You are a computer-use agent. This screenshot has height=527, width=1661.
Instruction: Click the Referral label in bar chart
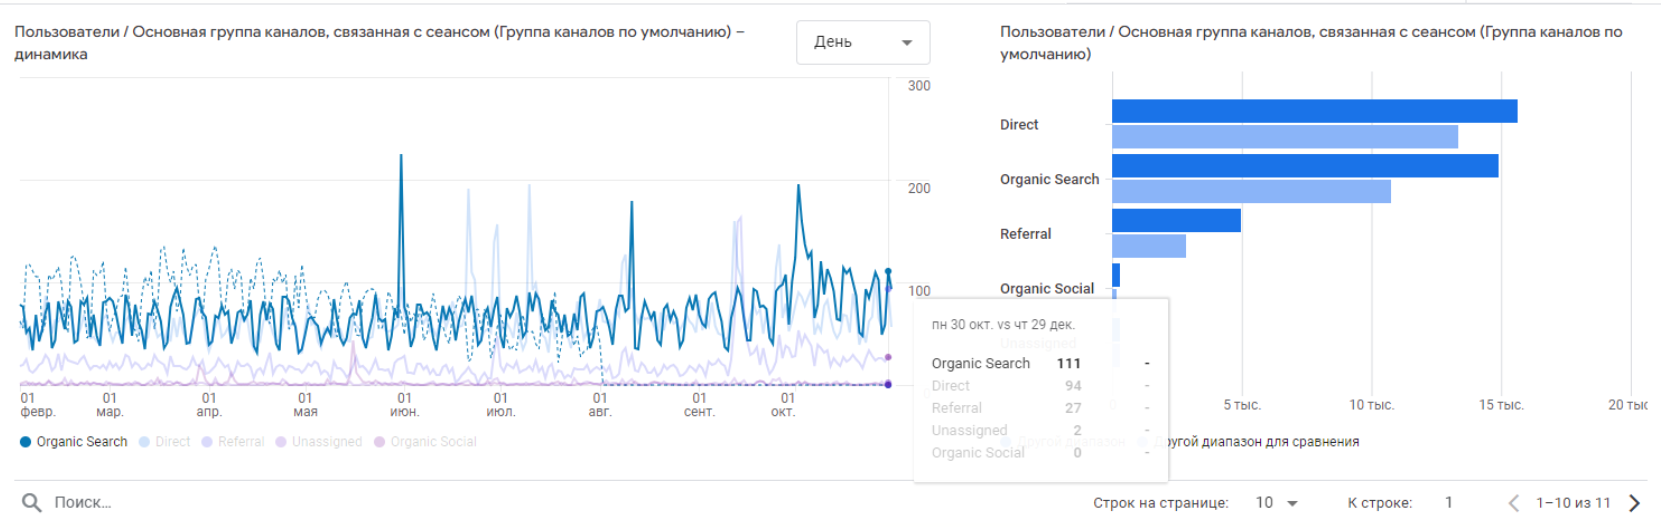tap(1025, 234)
